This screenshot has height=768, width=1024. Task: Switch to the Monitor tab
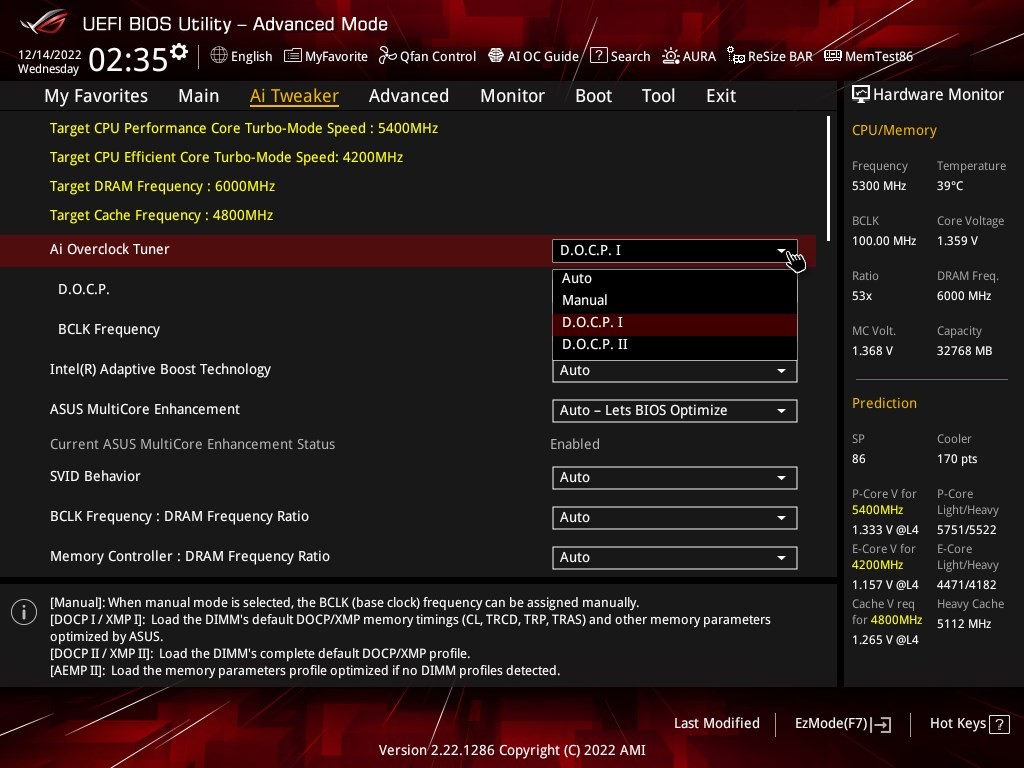[512, 95]
